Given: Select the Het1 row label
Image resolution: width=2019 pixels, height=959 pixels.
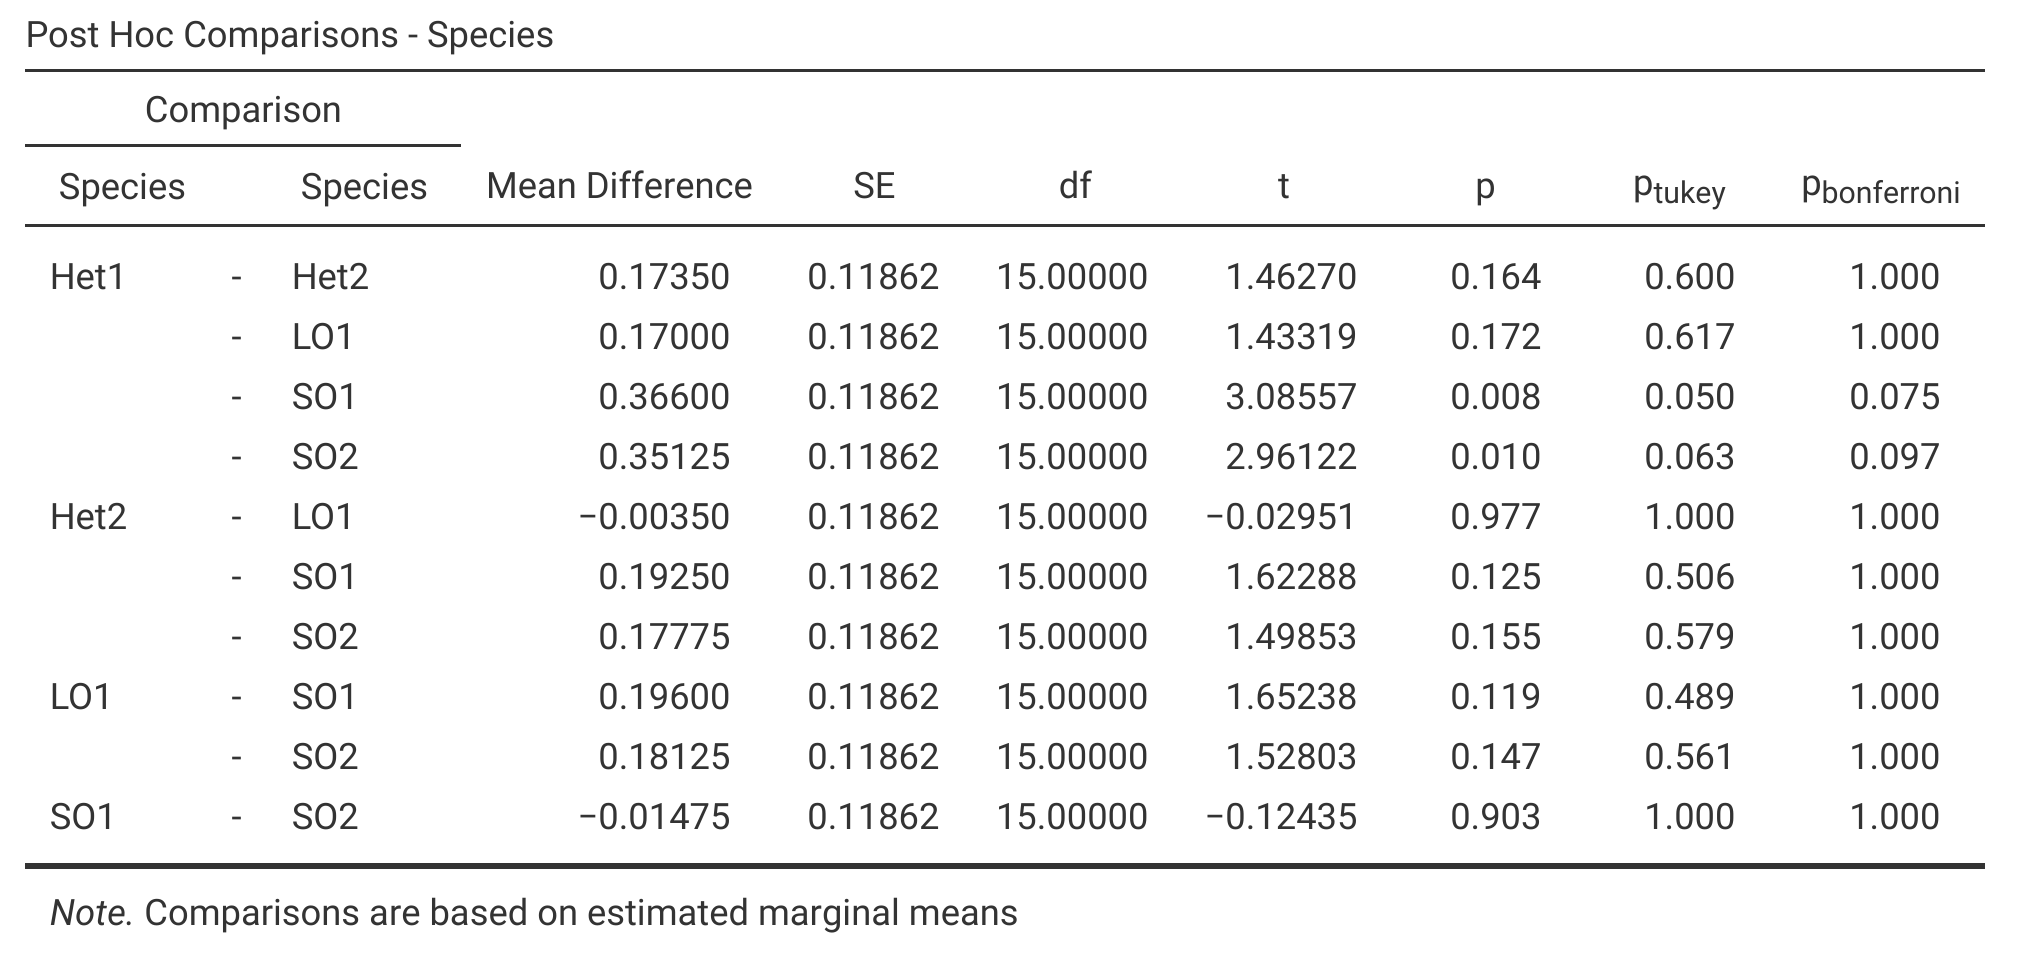Looking at the screenshot, I should tap(87, 277).
